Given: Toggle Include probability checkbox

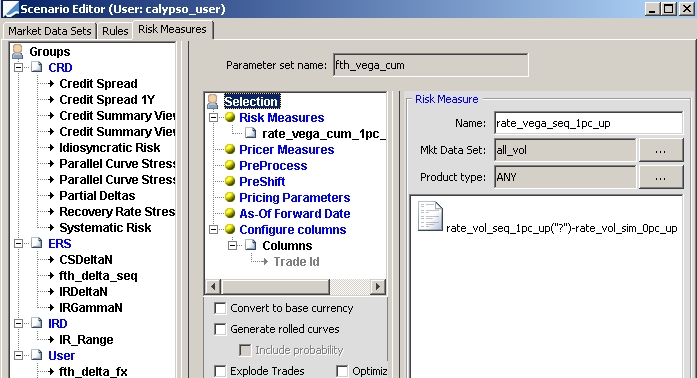Looking at the screenshot, I should [x=245, y=350].
